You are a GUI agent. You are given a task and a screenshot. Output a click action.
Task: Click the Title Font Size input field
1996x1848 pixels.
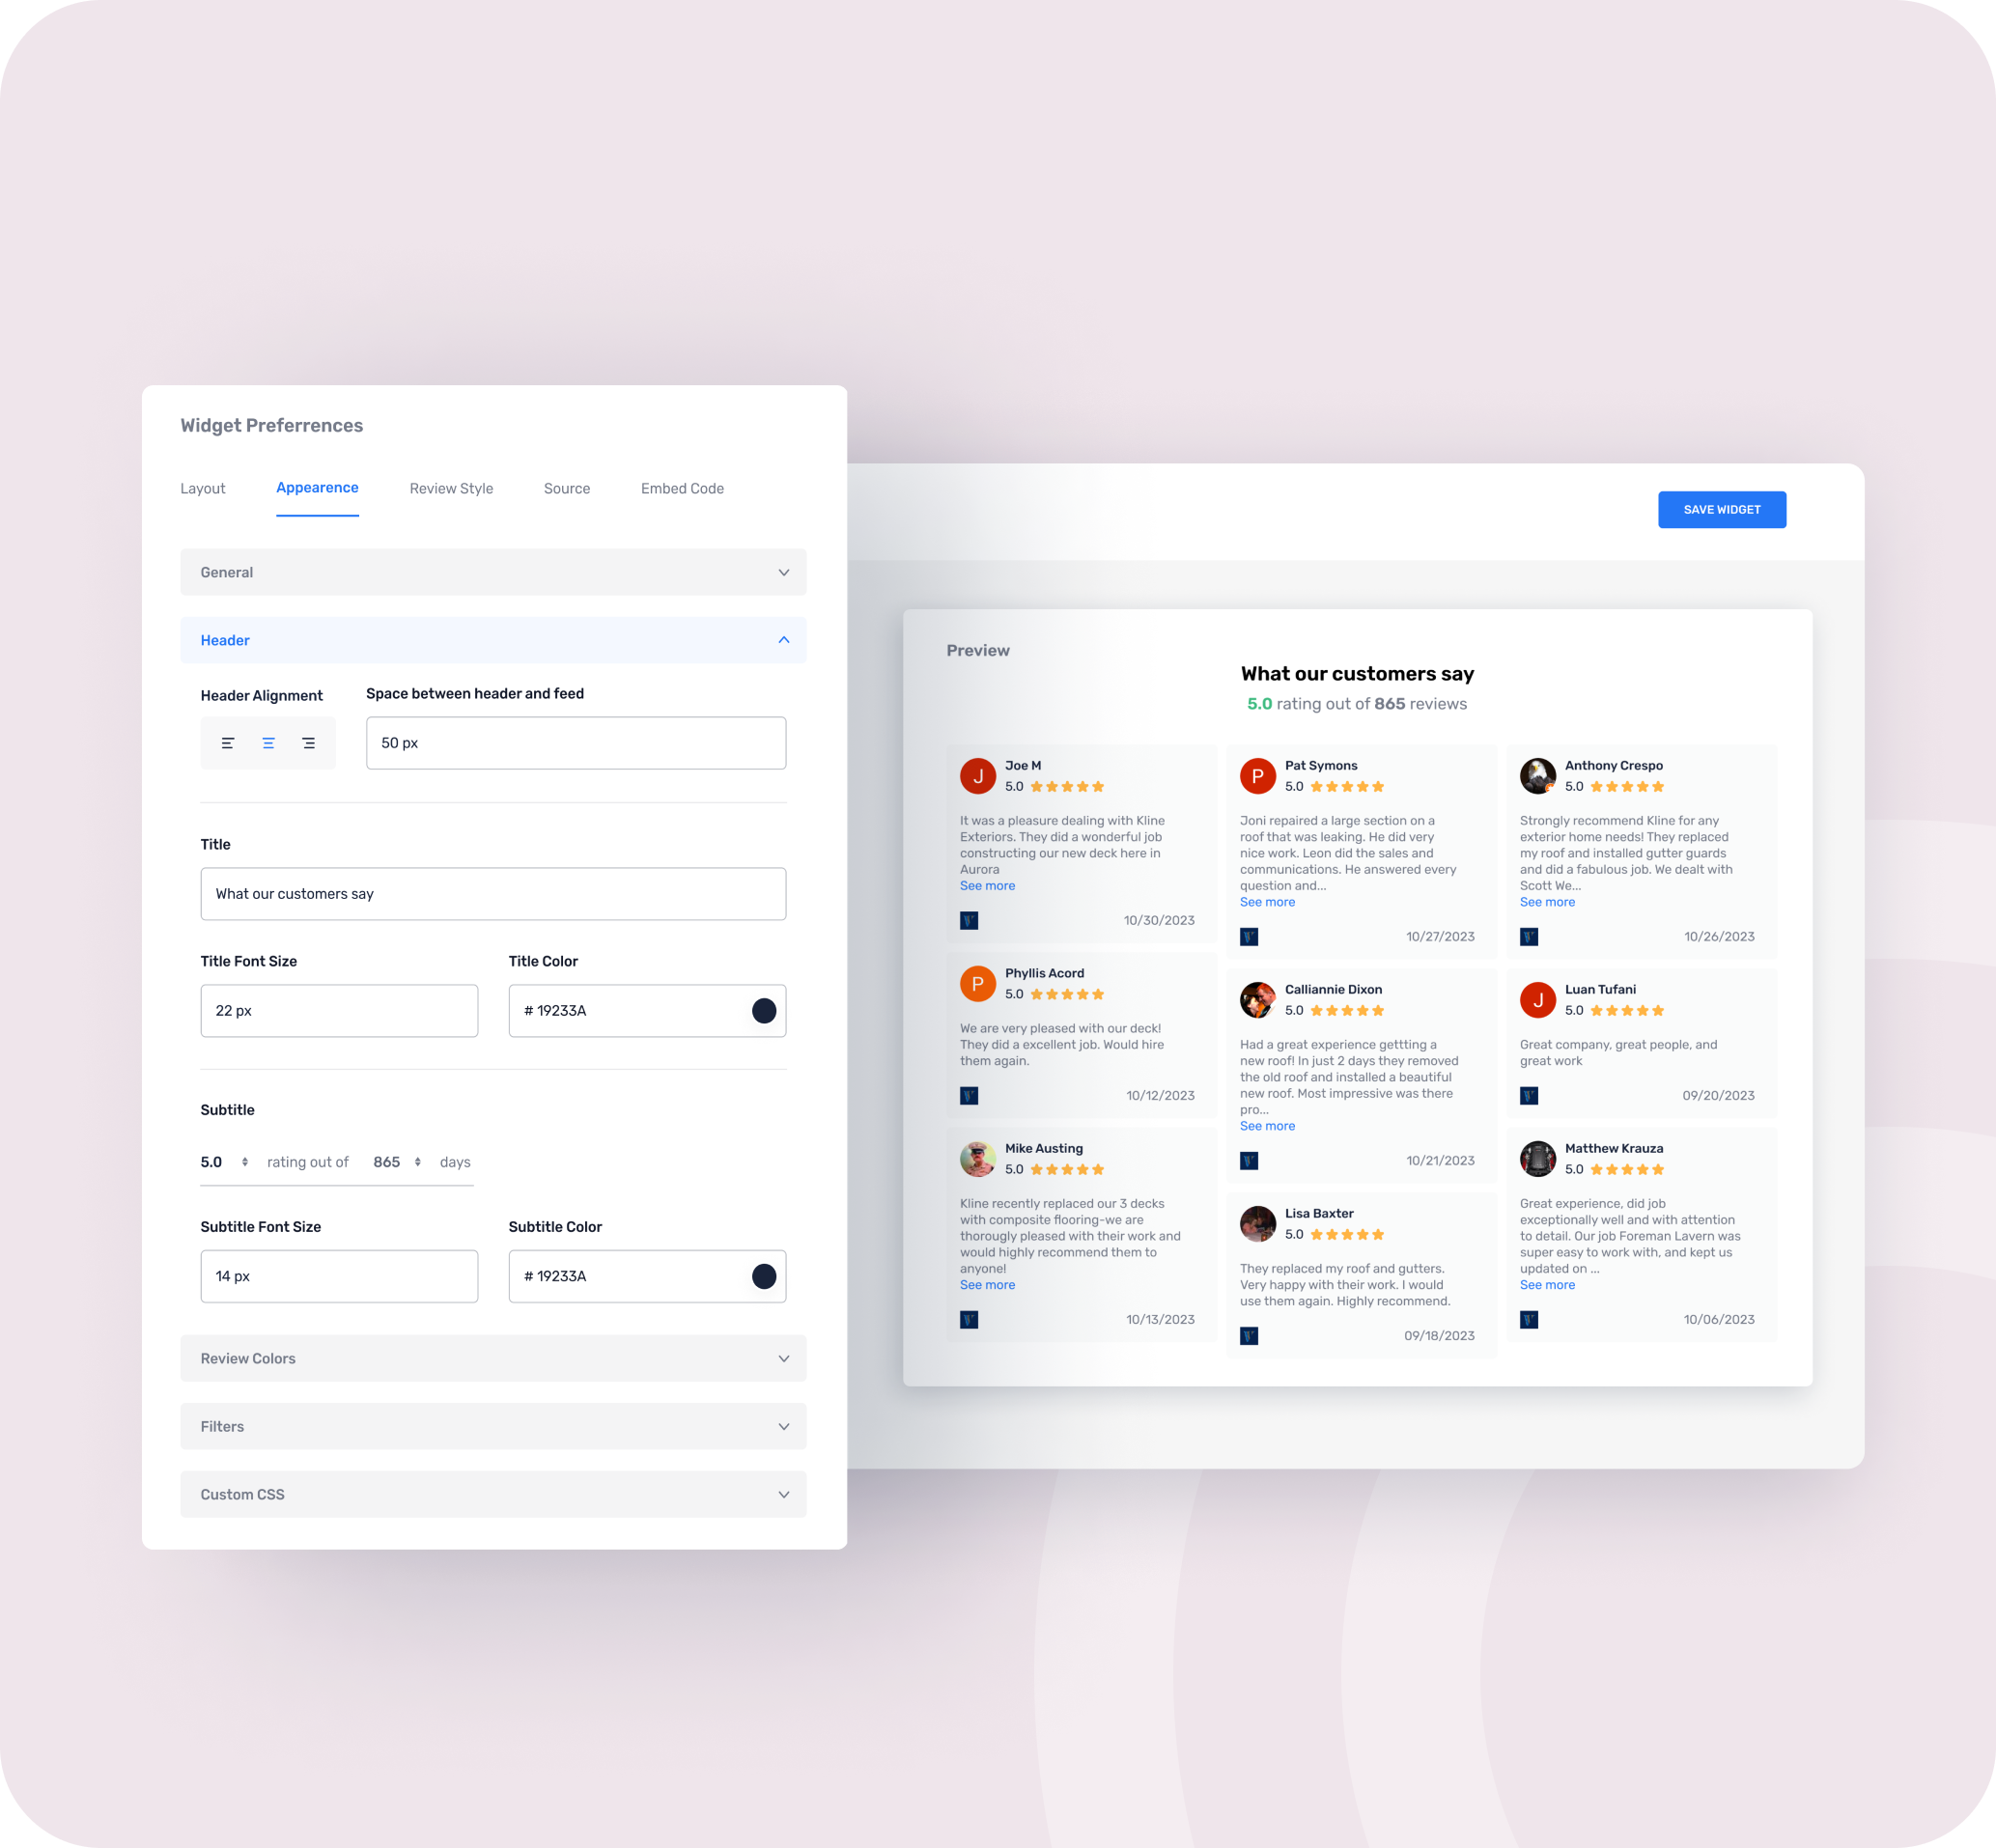(337, 1008)
